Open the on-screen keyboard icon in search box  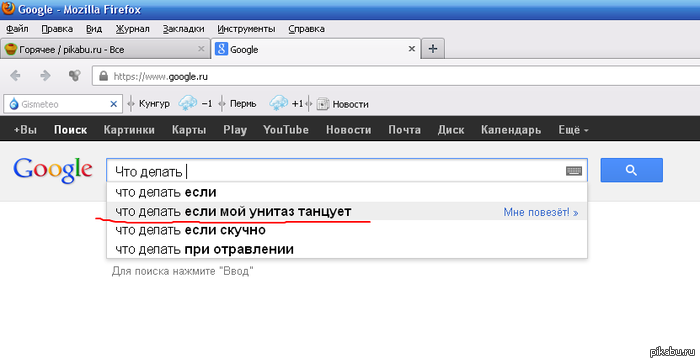[x=574, y=171]
